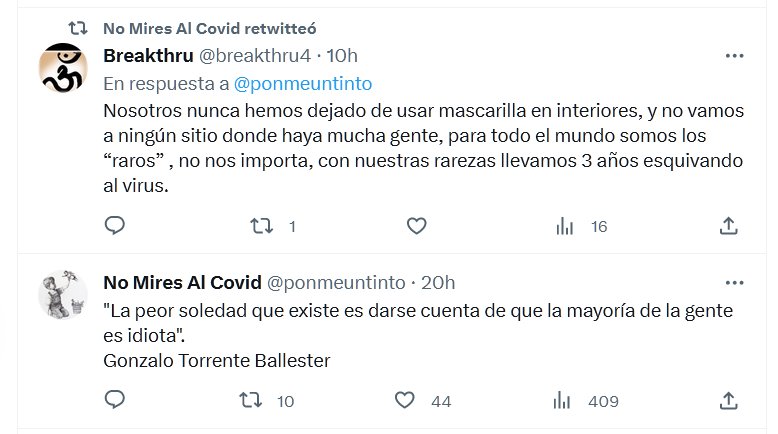Open No Mires Al Covid profile name
Viewport: 778px width, 434px height.
point(182,283)
